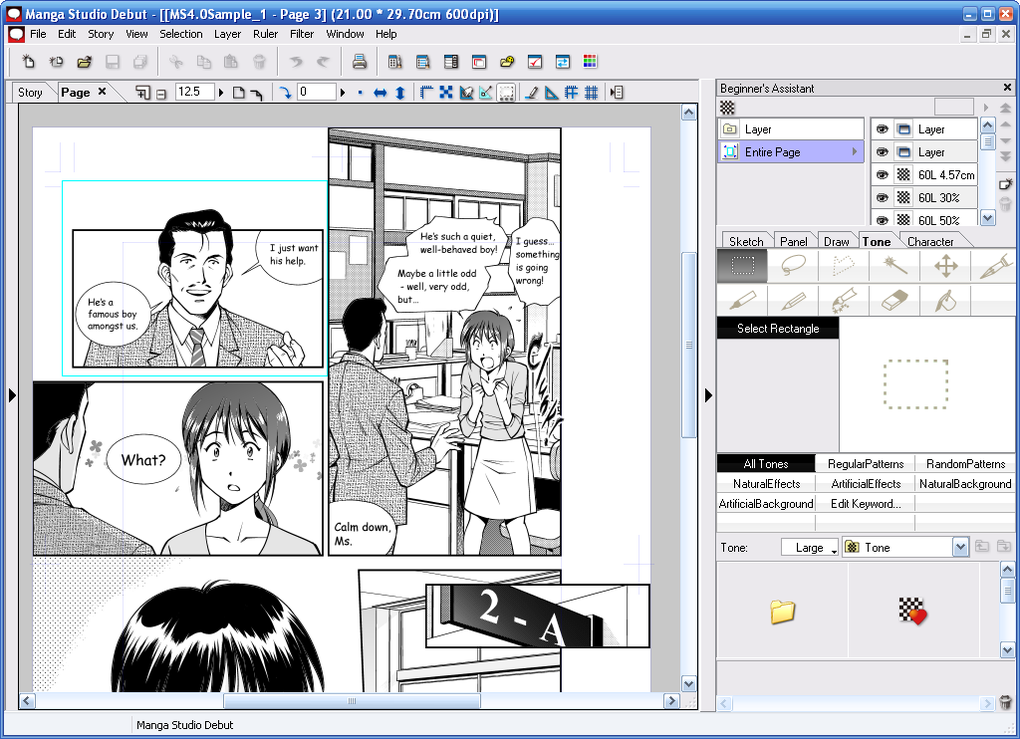Toggle visibility of 60L 4.57cm layer
The height and width of the screenshot is (739, 1020).
[x=882, y=175]
